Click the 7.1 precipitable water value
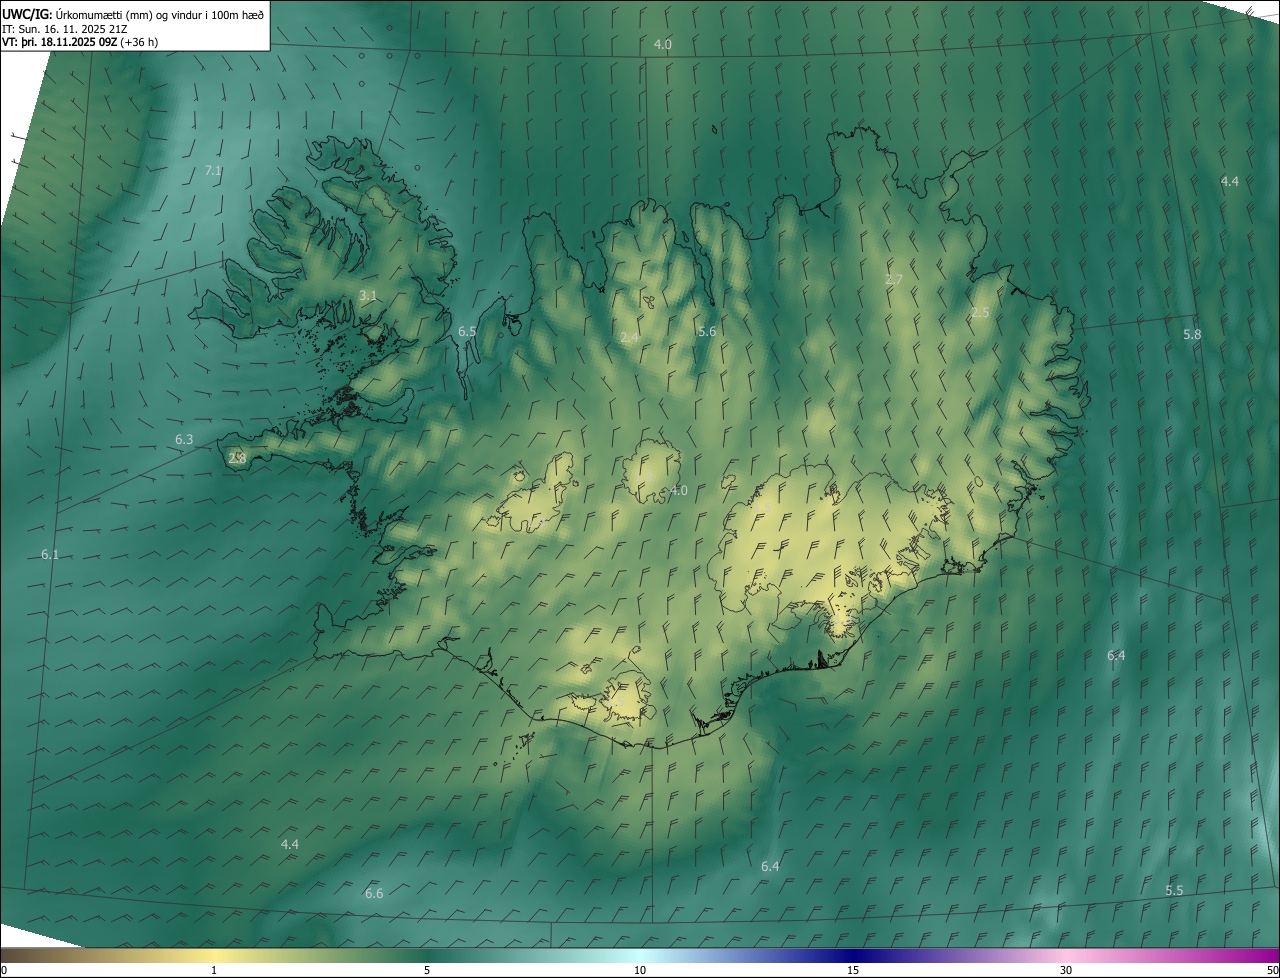The width and height of the screenshot is (1280, 978). 213,171
